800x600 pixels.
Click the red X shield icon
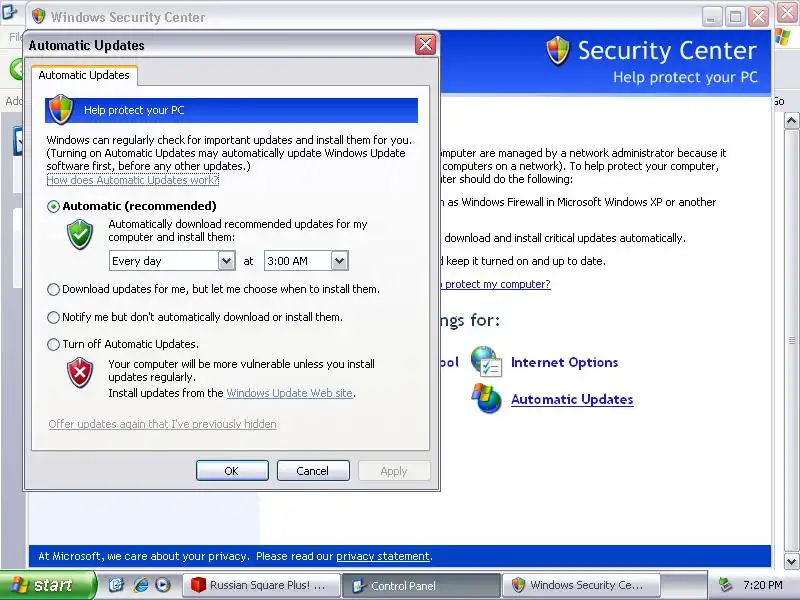[x=80, y=372]
